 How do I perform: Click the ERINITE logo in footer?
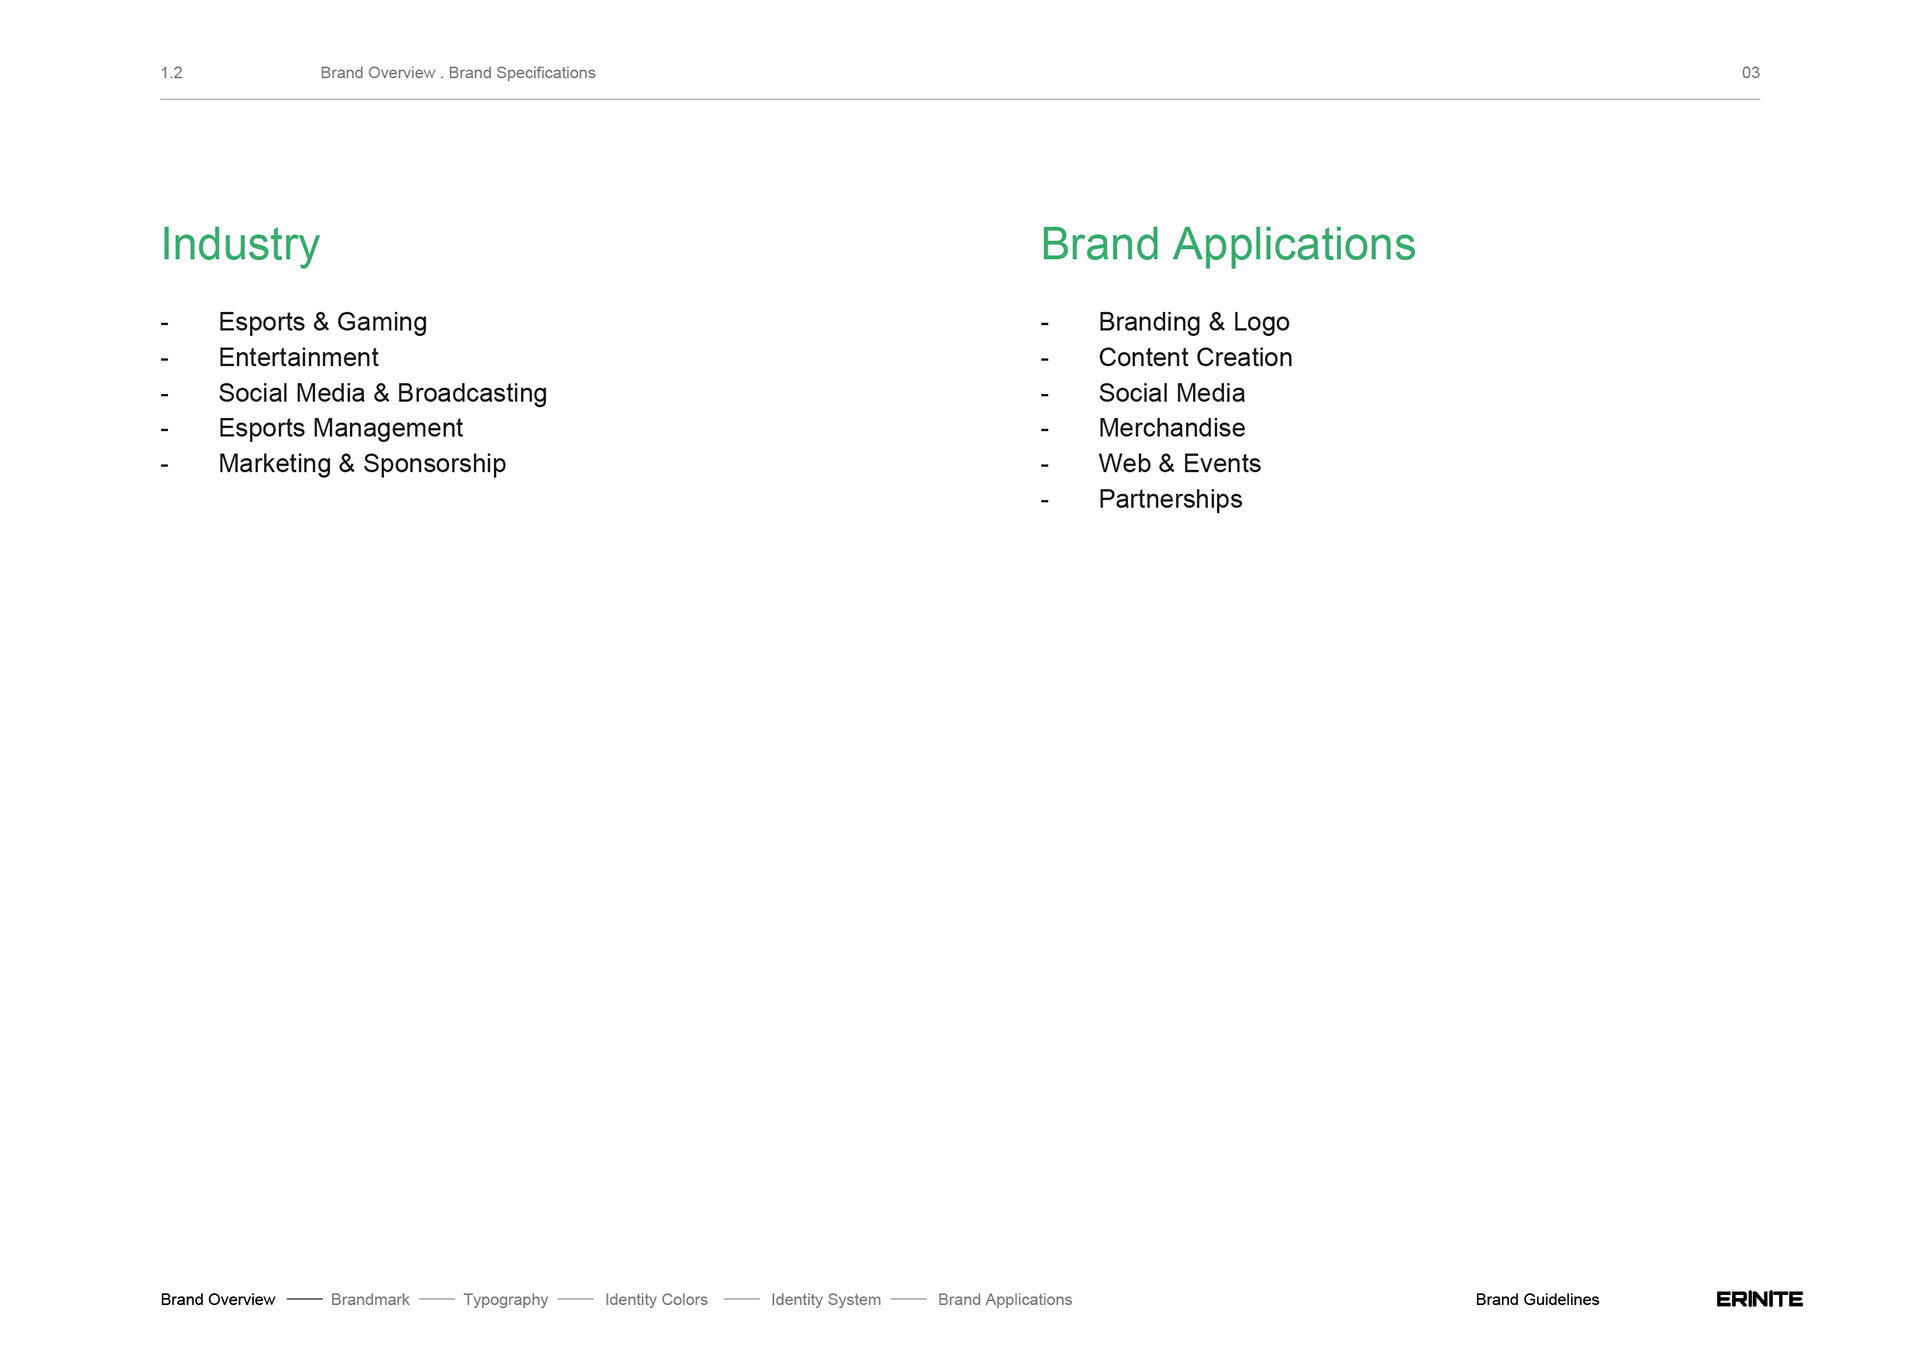1758,1299
